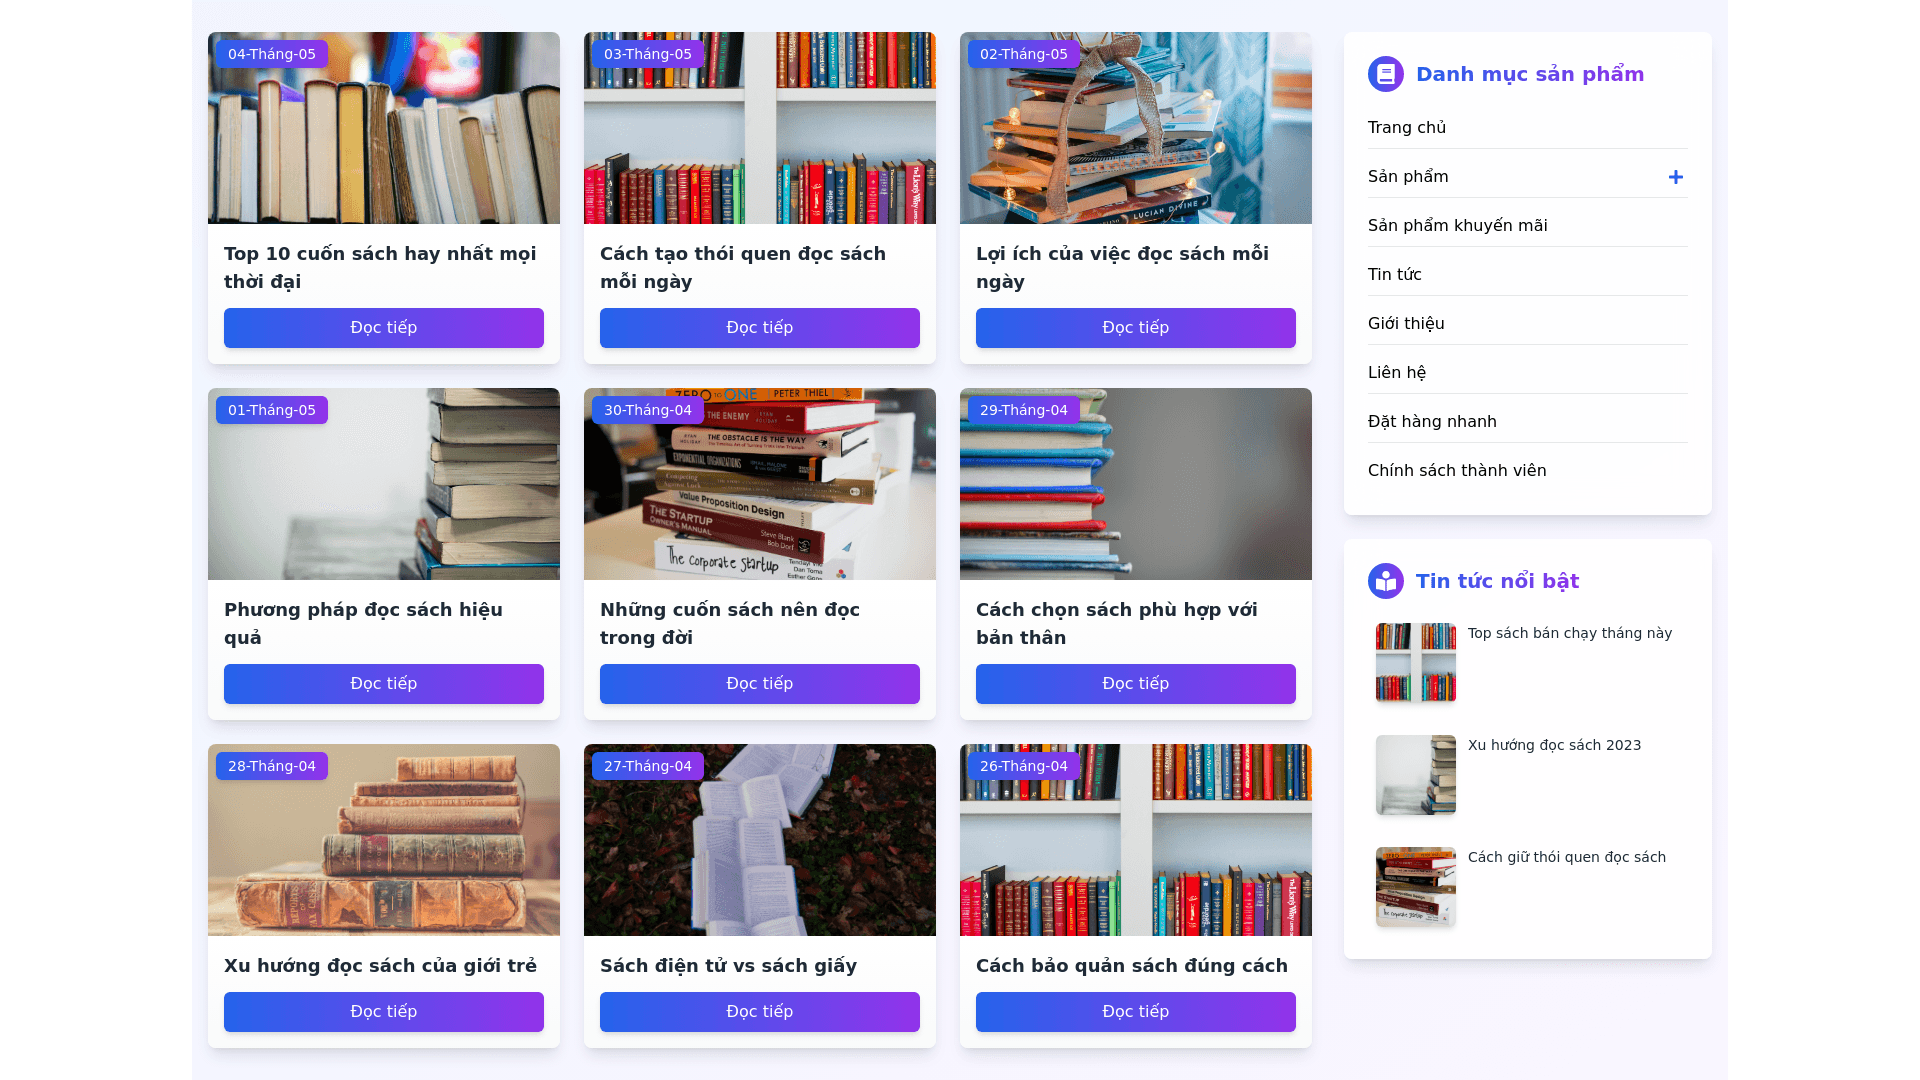Click the 04-Tháng-05 date badge
The height and width of the screenshot is (1080, 1920).
272,54
